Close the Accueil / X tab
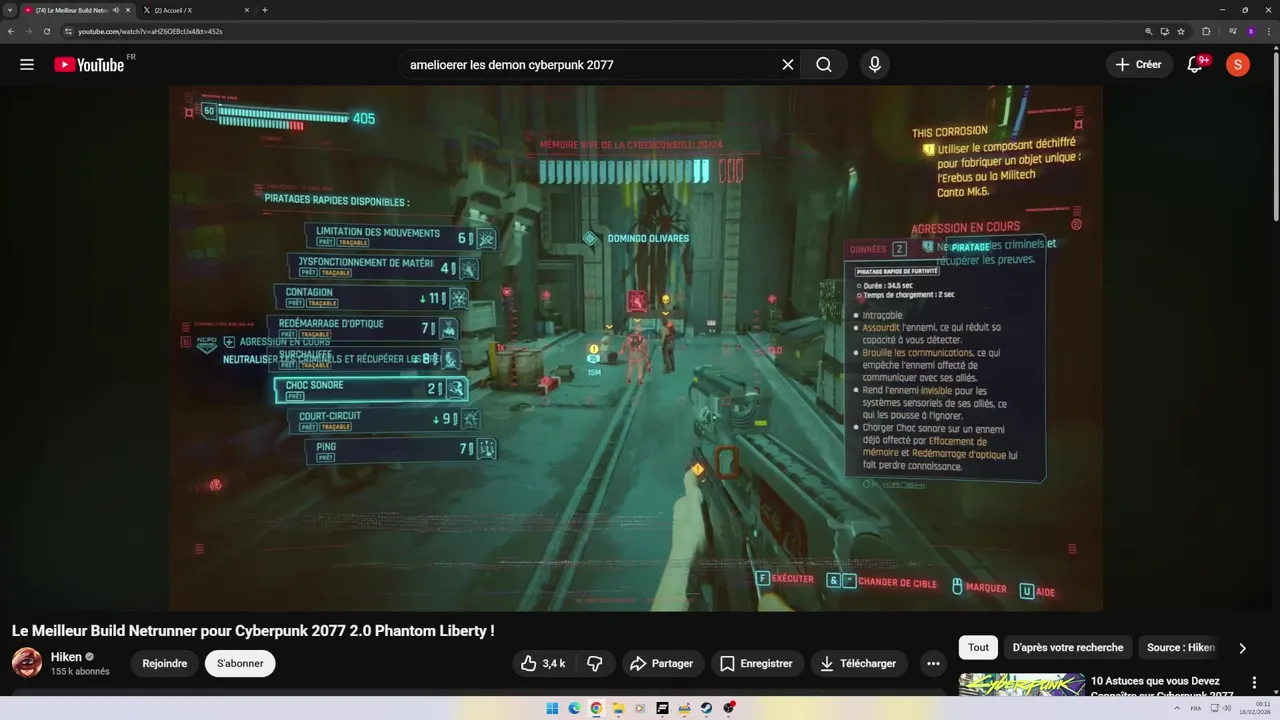This screenshot has width=1280, height=720. [247, 10]
